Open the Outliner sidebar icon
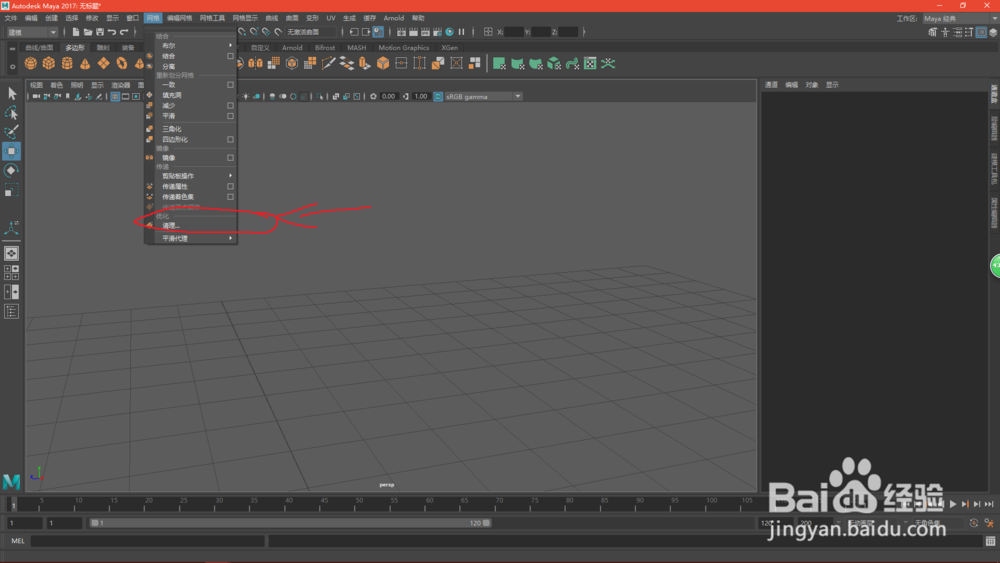1000x563 pixels. click(x=11, y=312)
